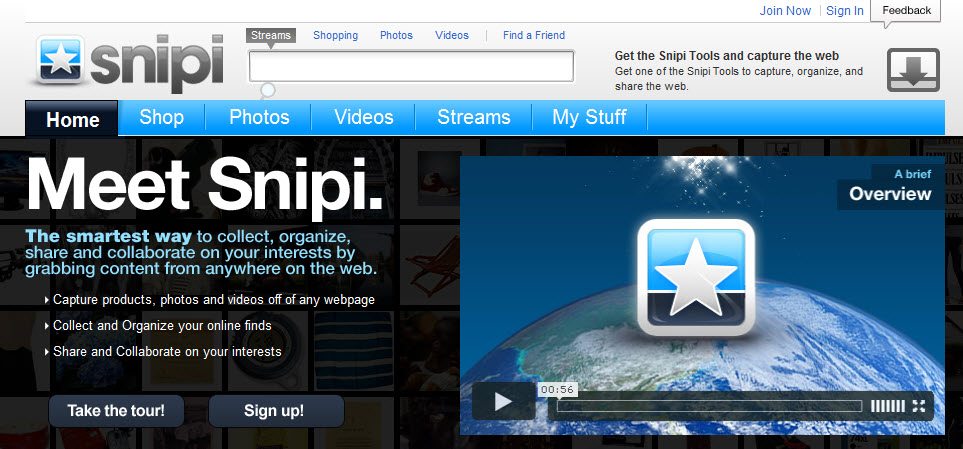Open the Shop navigation tab

point(161,118)
